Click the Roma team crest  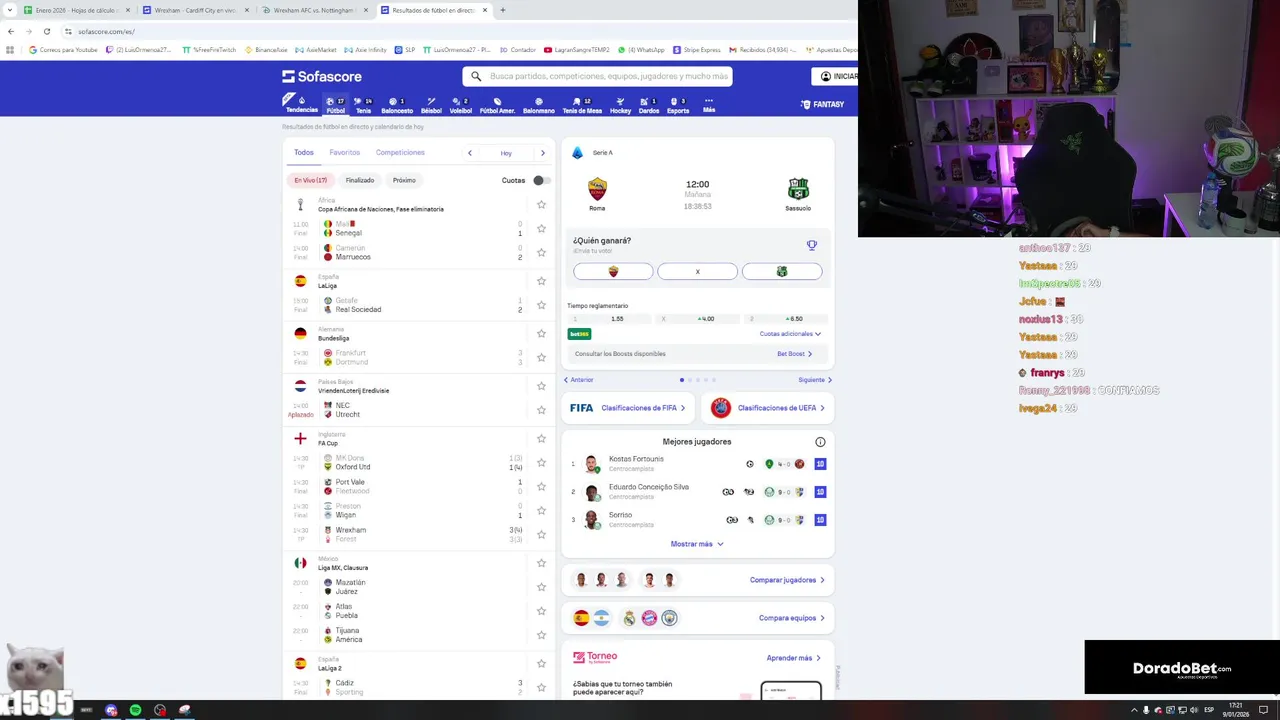597,189
